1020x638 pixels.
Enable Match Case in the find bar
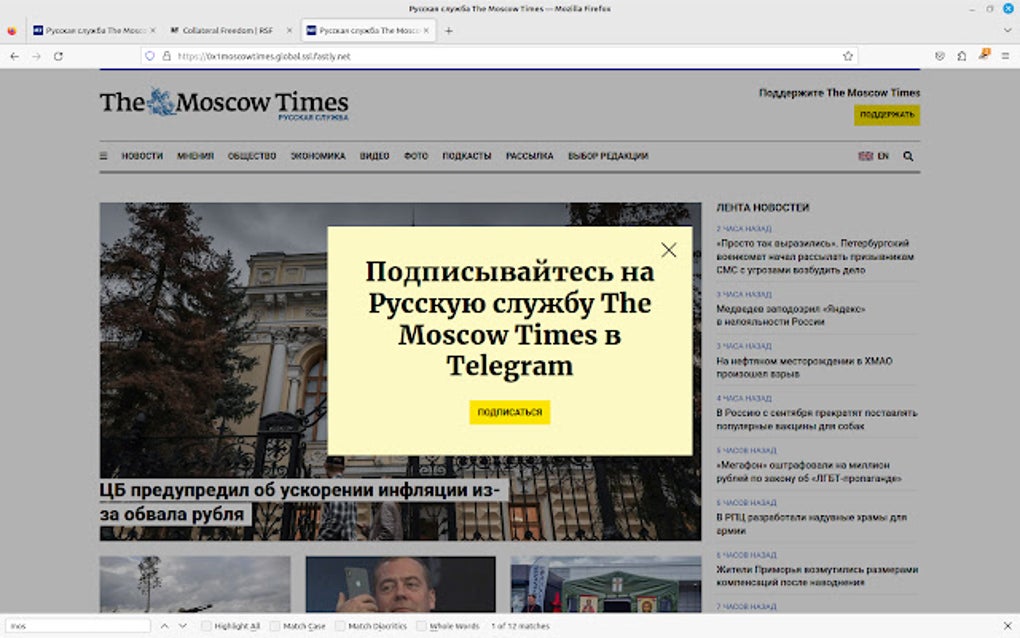273,625
